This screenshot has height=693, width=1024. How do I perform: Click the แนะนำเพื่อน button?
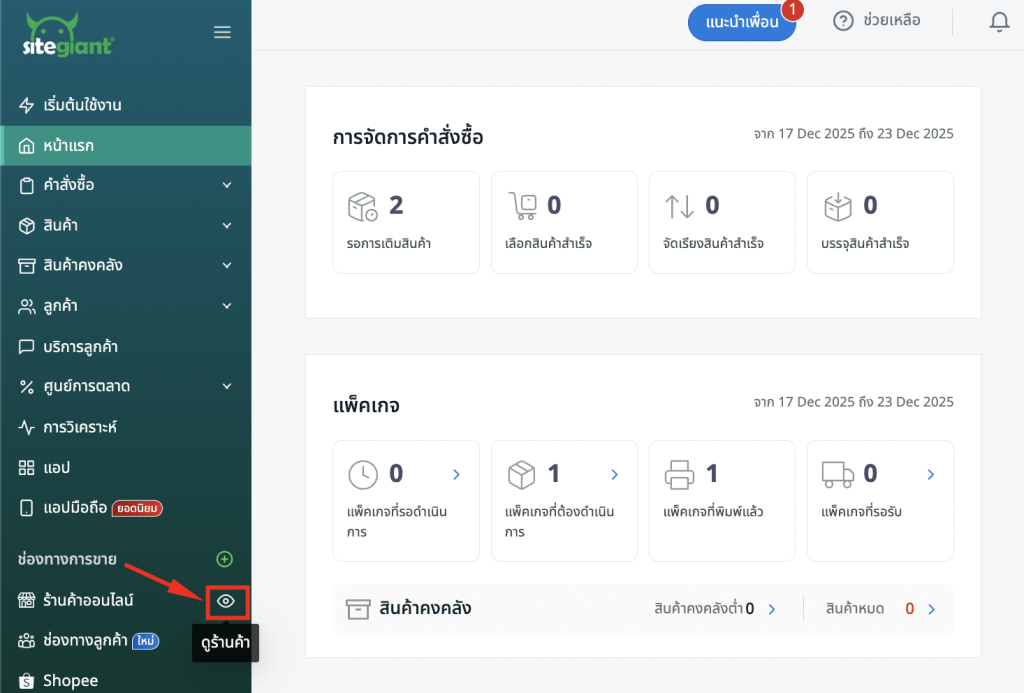tap(741, 22)
